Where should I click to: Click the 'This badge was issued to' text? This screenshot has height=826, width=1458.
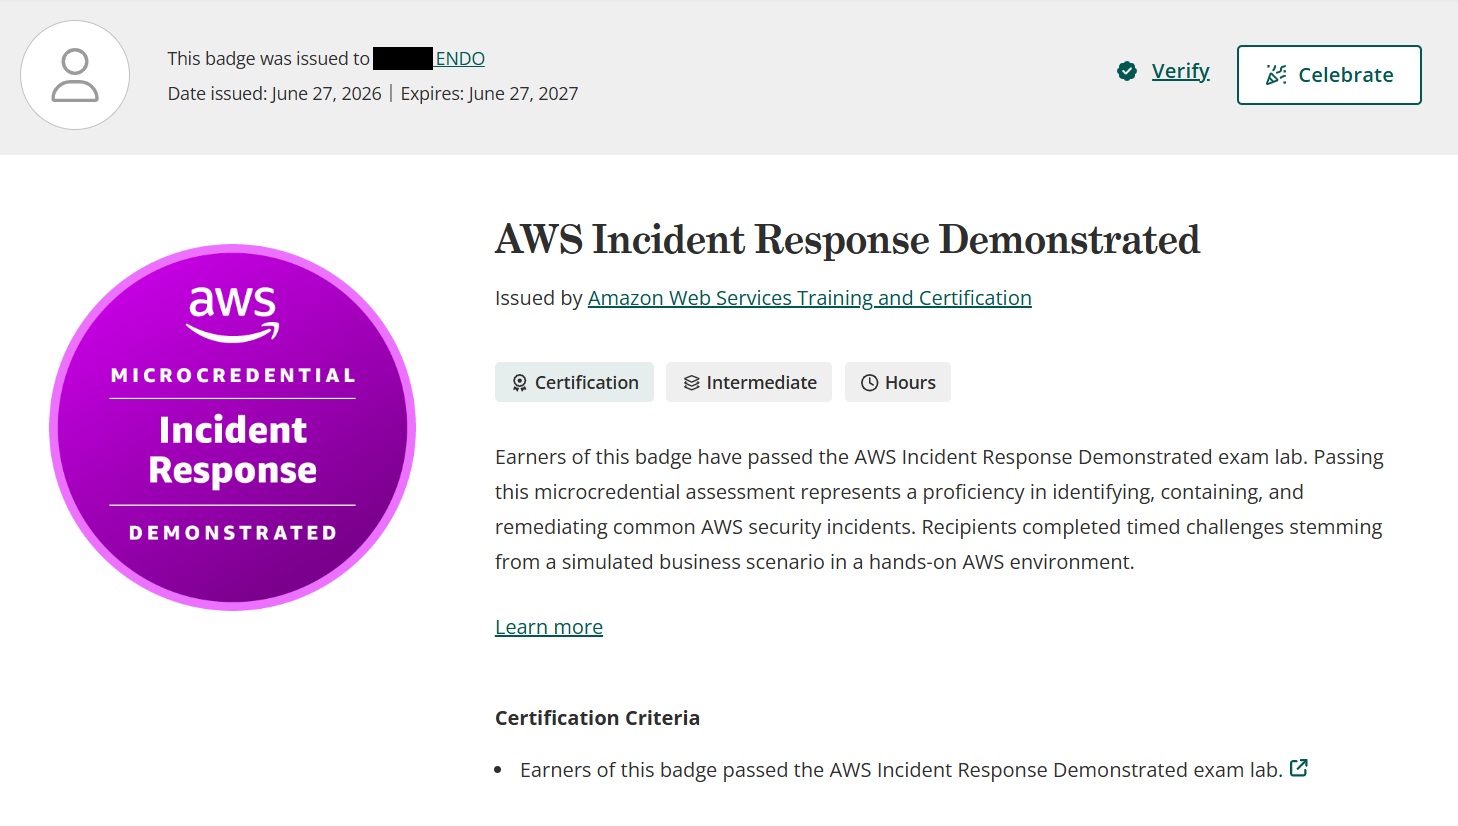(268, 58)
